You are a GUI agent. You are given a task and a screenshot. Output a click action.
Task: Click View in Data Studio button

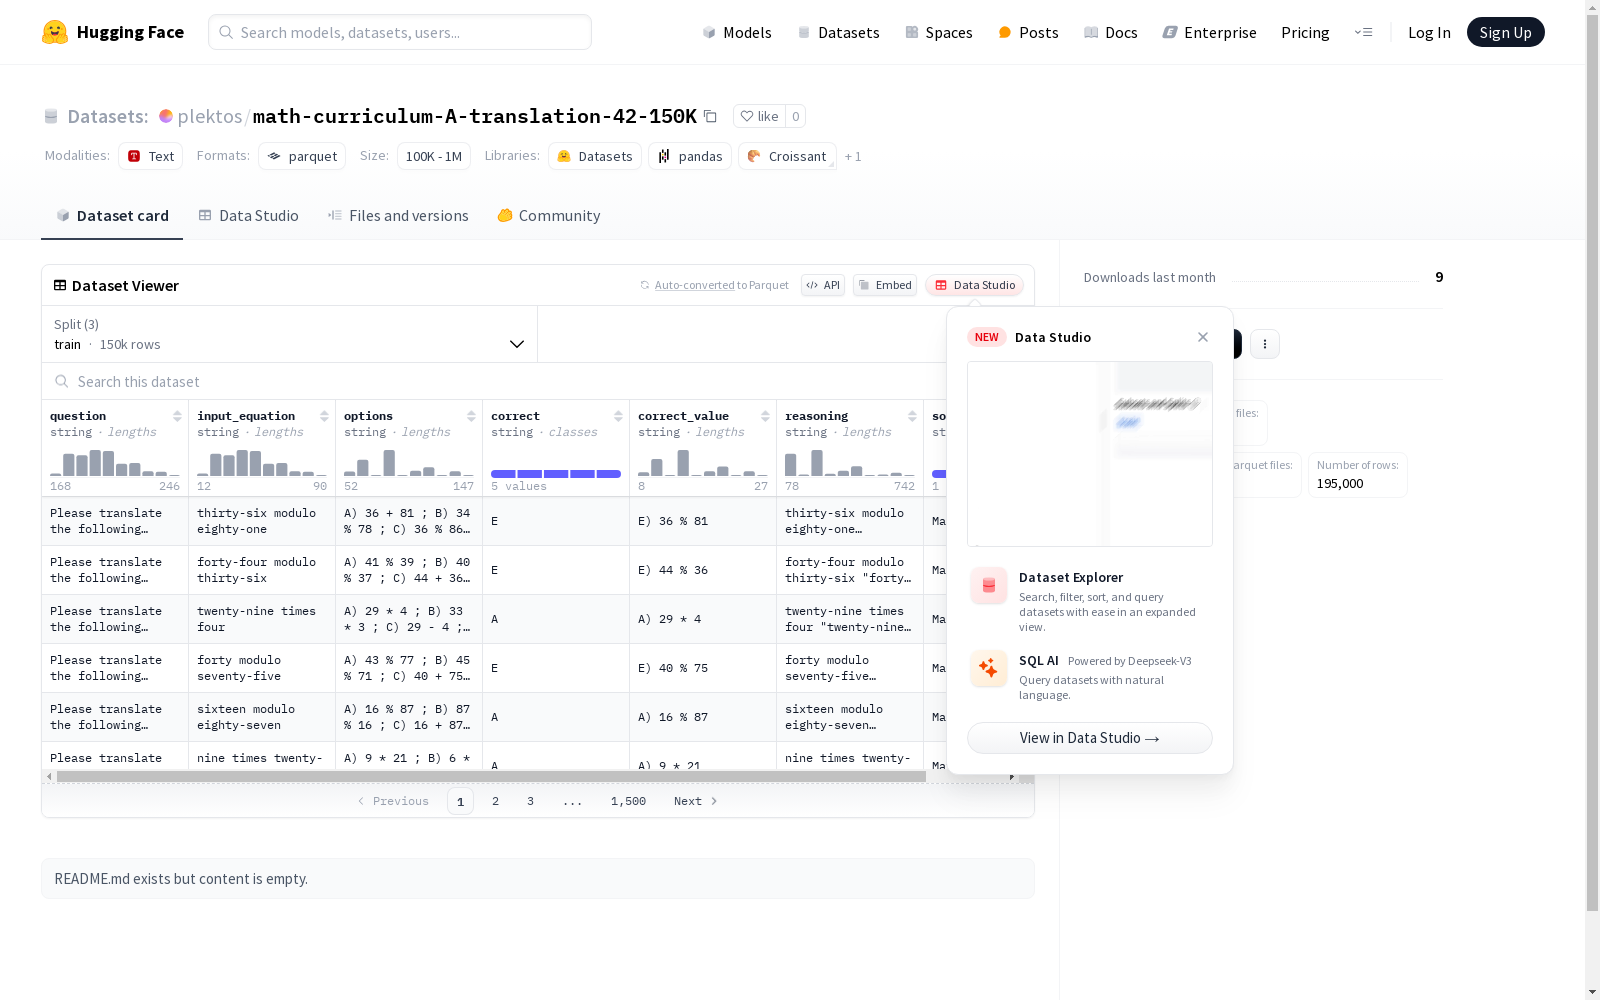pyautogui.click(x=1090, y=738)
